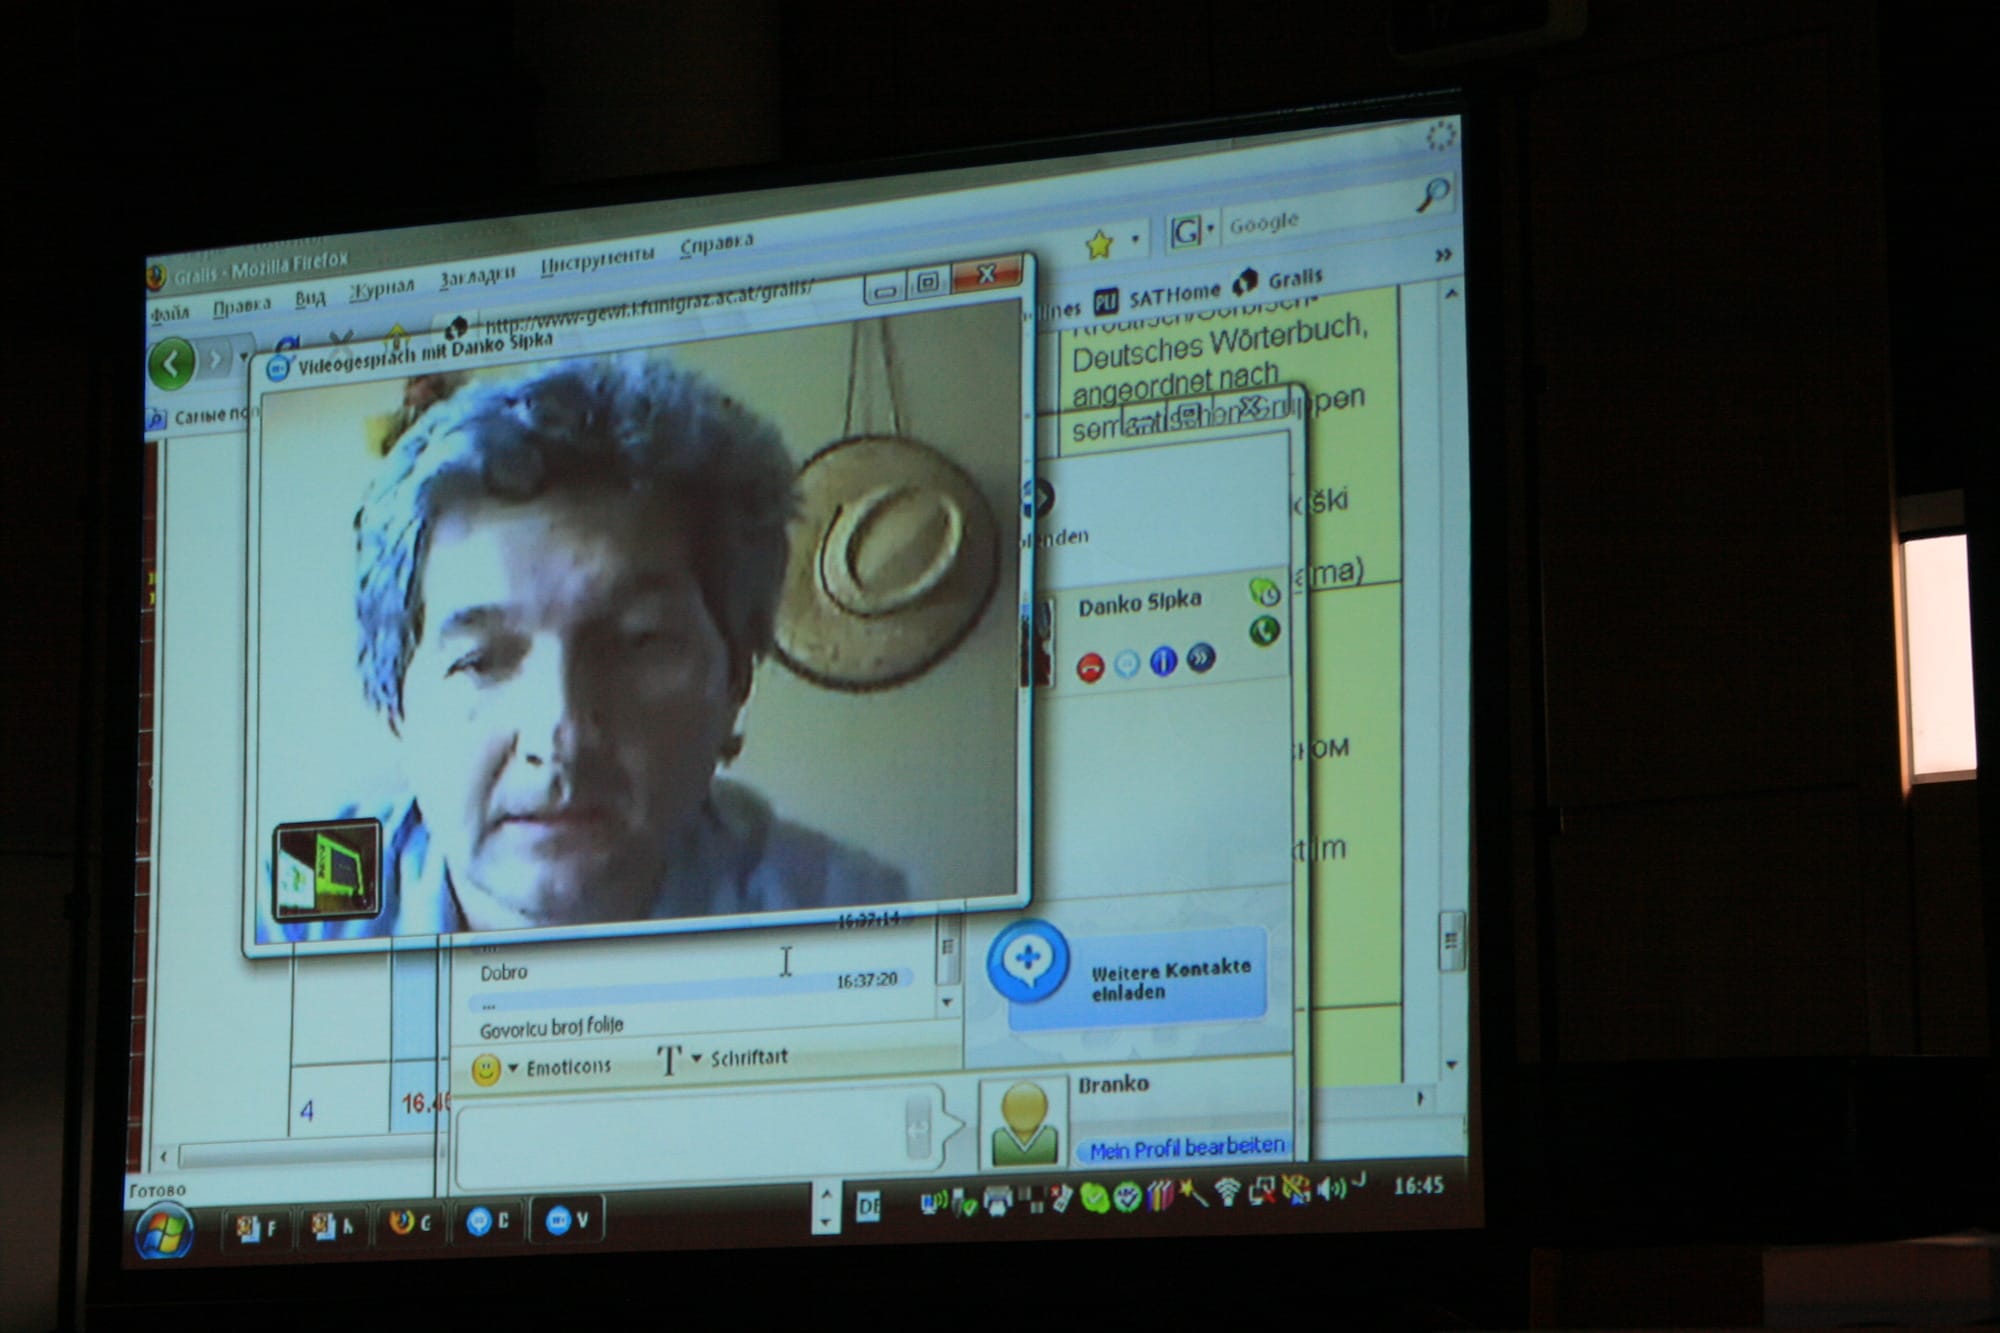Click browser page vertical scrollbar thumb
The width and height of the screenshot is (2000, 1333).
(1451, 940)
